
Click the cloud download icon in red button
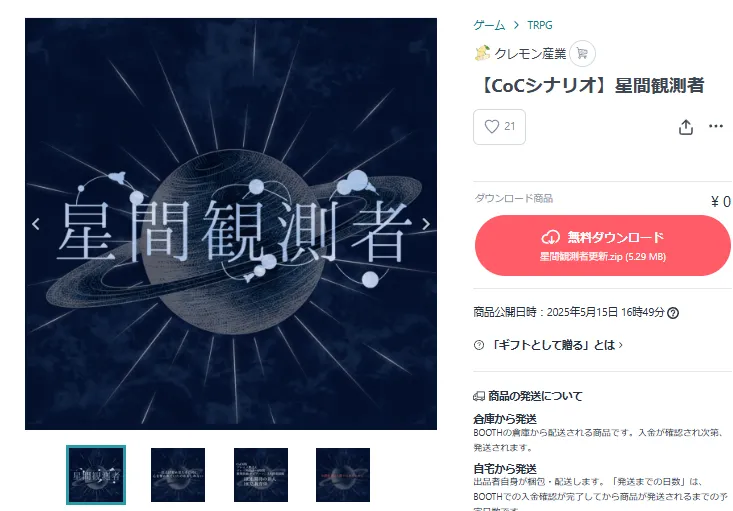click(x=551, y=237)
